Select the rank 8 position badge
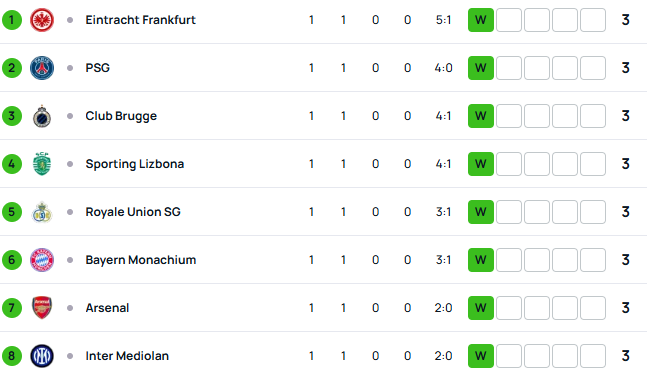The height and width of the screenshot is (374, 647). (12, 356)
